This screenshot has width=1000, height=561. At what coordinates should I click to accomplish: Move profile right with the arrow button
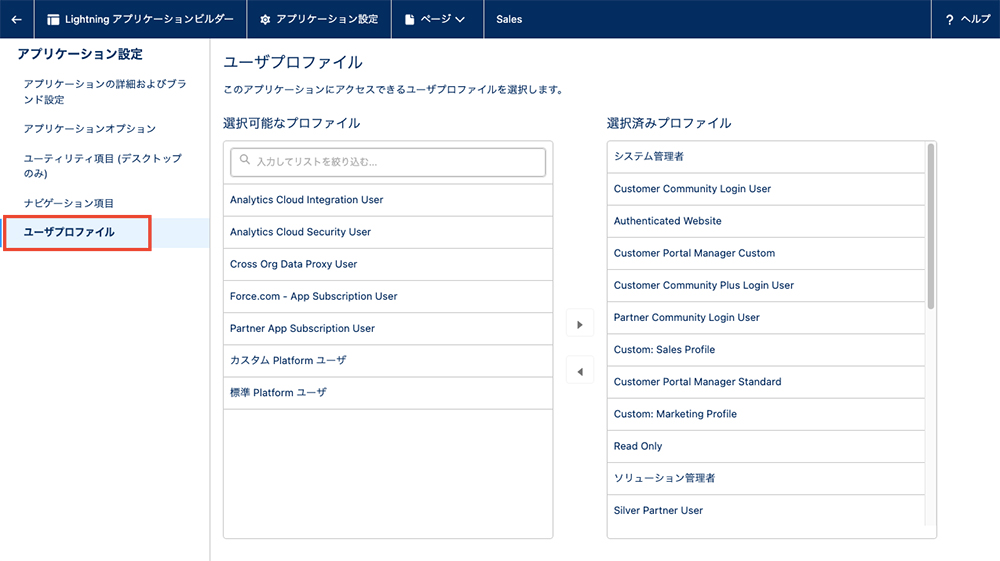580,324
